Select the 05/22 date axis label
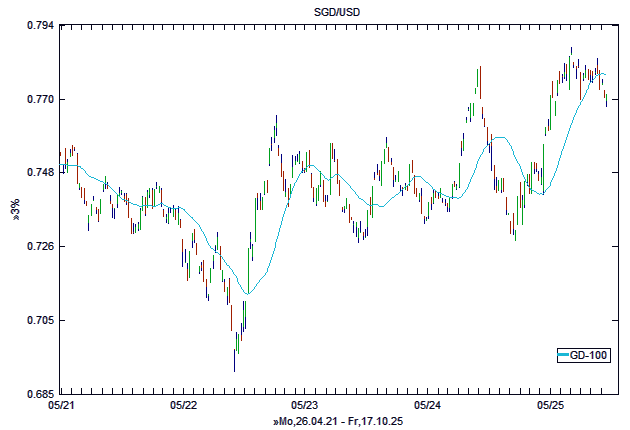630x430 pixels. coord(184,406)
